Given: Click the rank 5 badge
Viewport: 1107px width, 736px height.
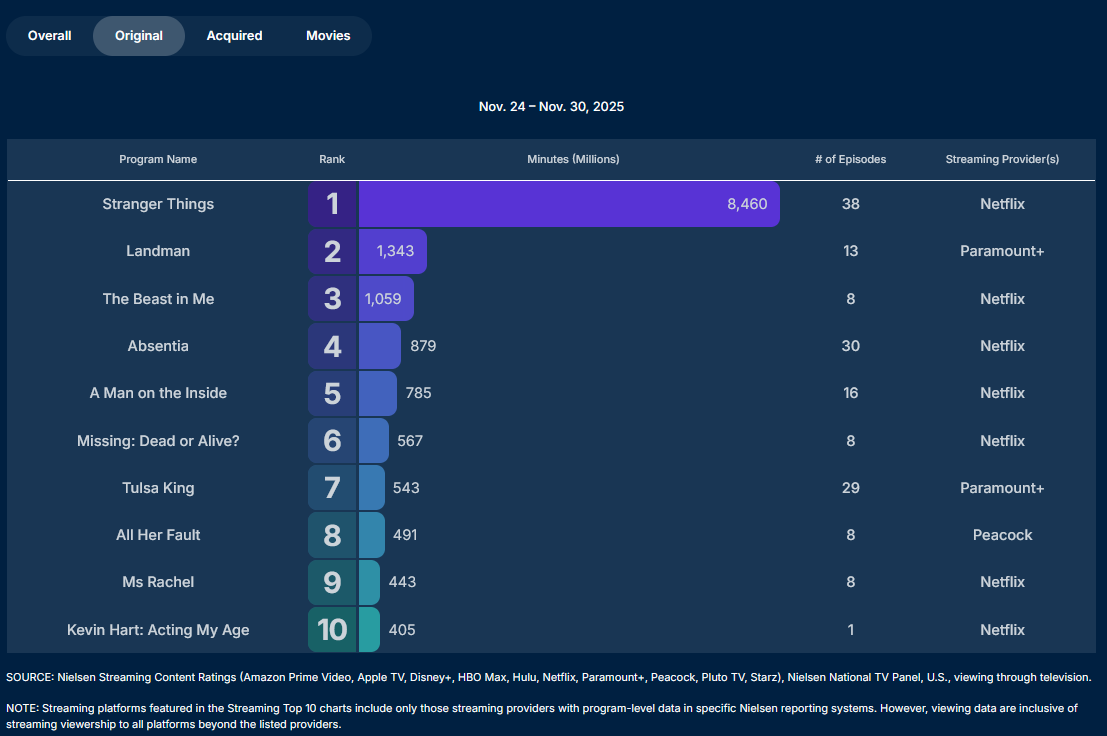Looking at the screenshot, I should [333, 393].
